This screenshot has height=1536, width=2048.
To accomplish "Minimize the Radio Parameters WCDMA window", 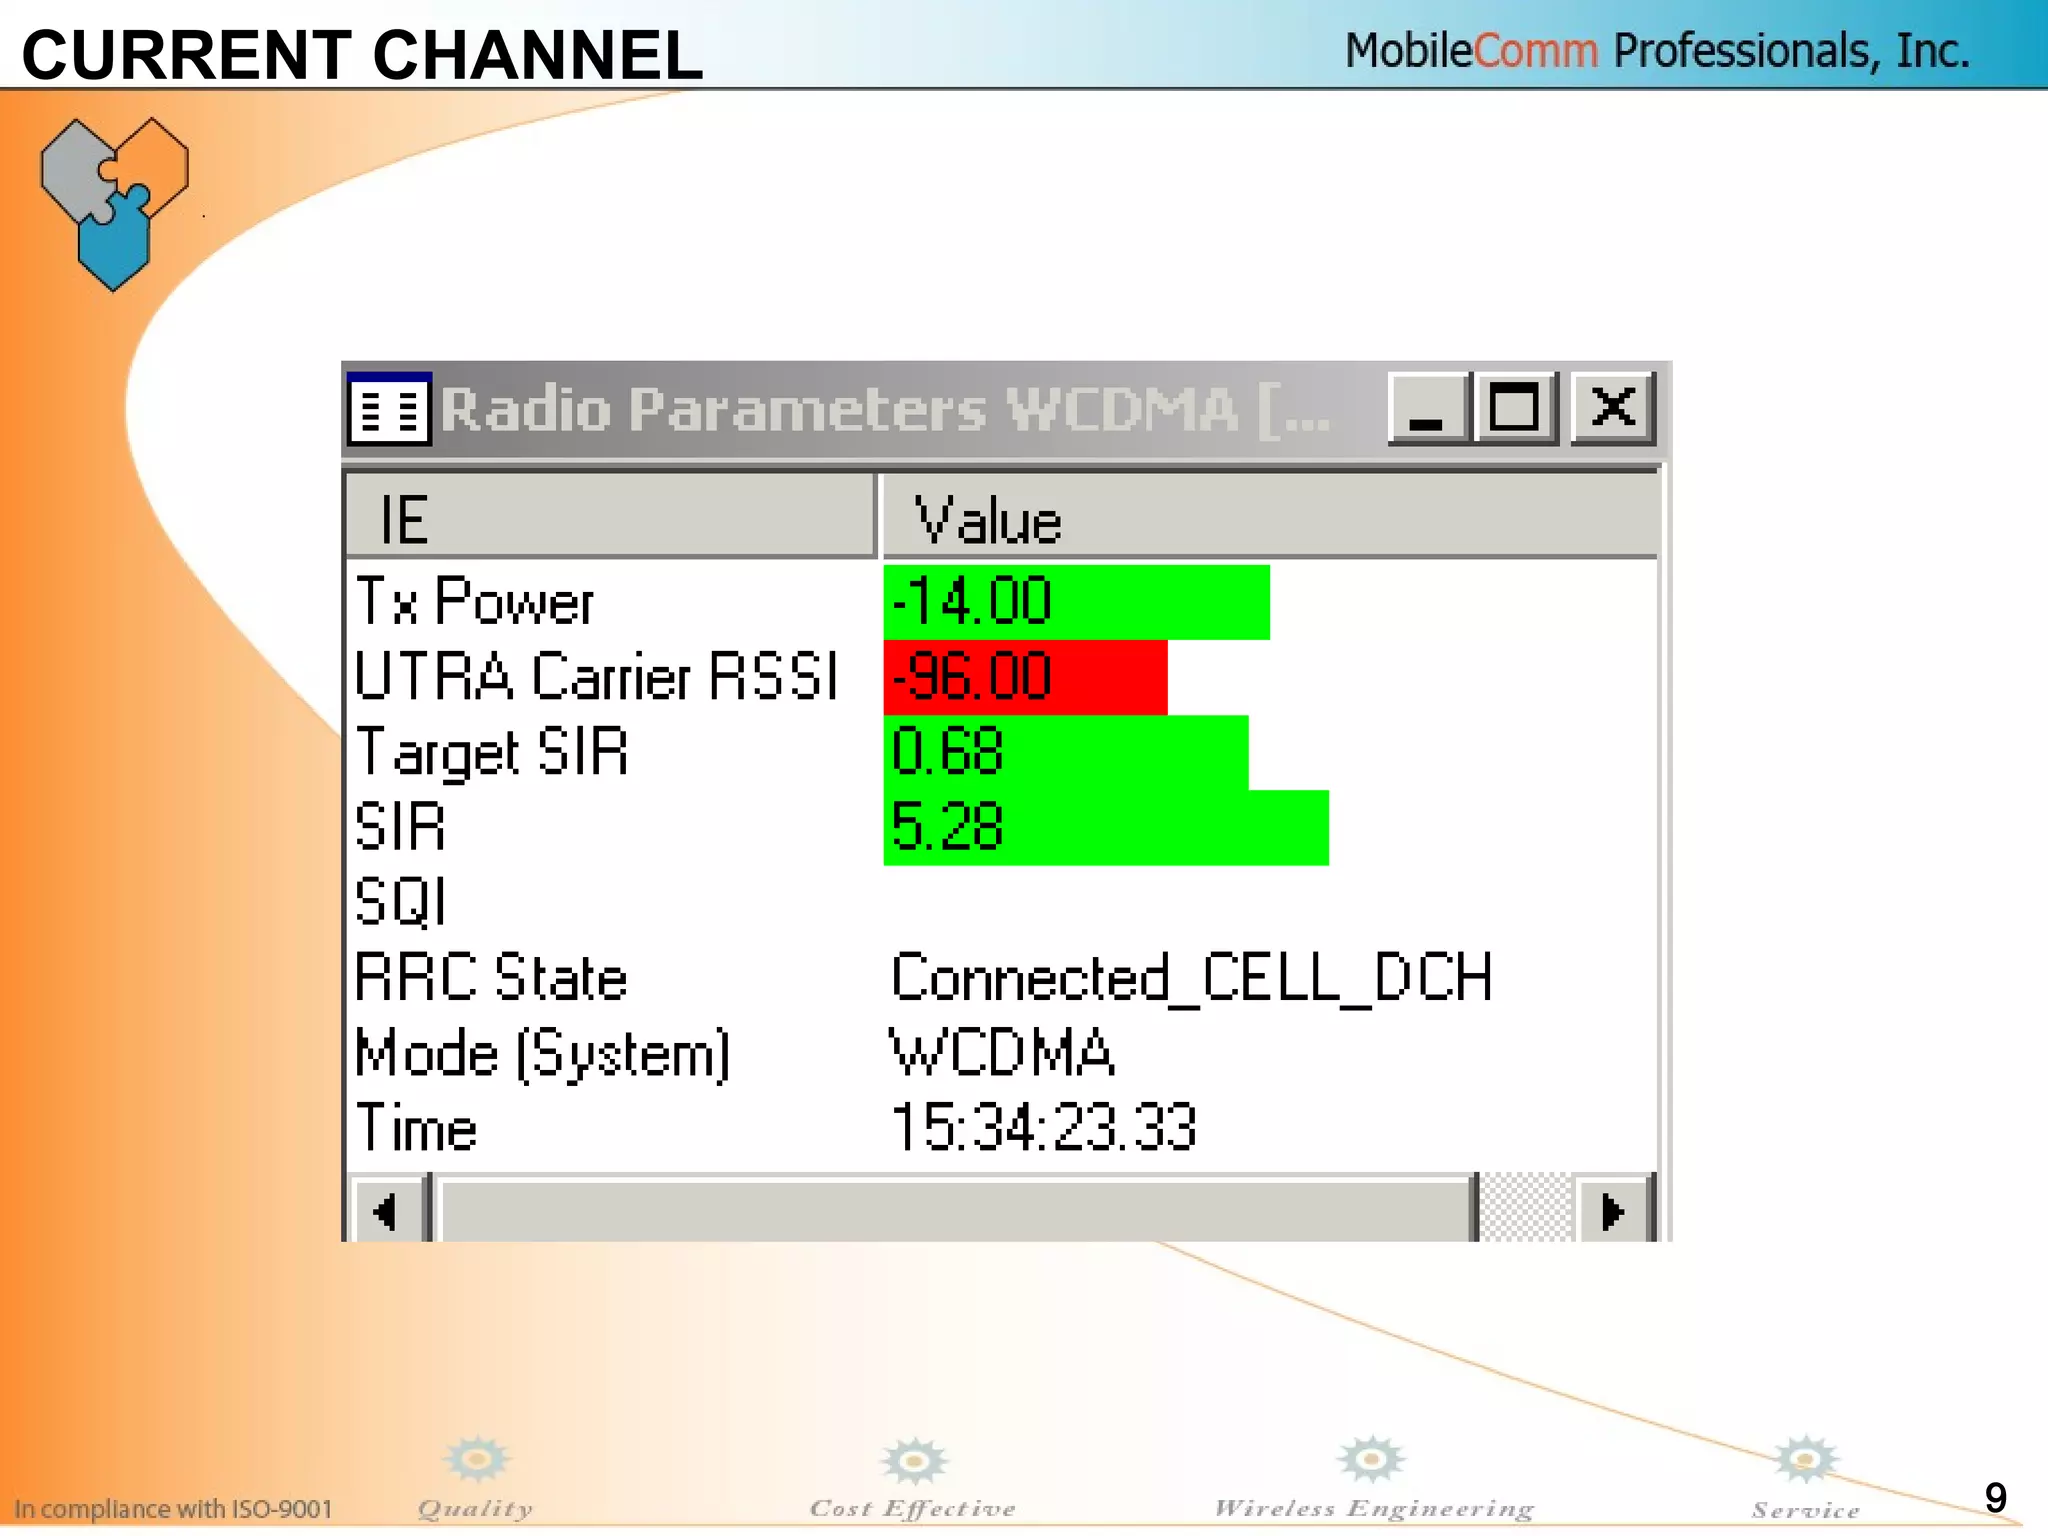I will pos(1427,409).
